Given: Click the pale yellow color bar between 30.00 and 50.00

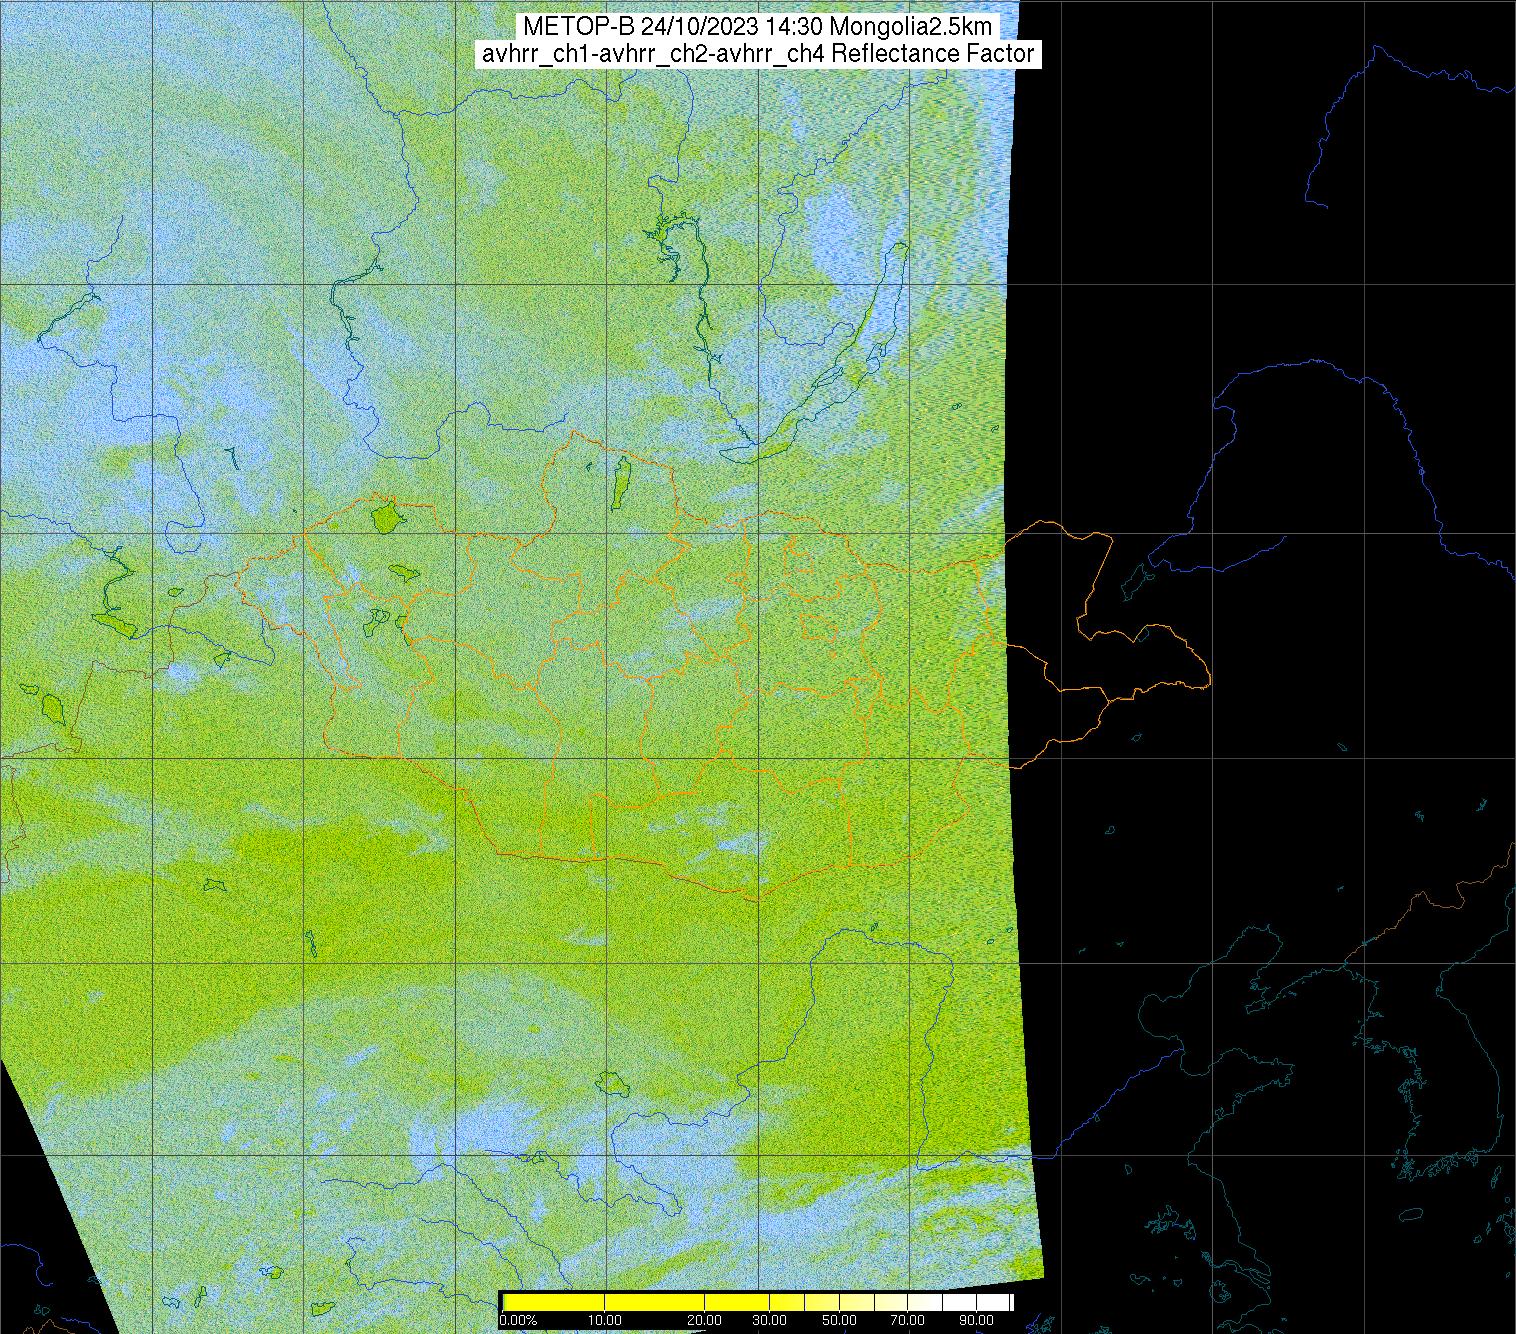Looking at the screenshot, I should pyautogui.click(x=805, y=1302).
